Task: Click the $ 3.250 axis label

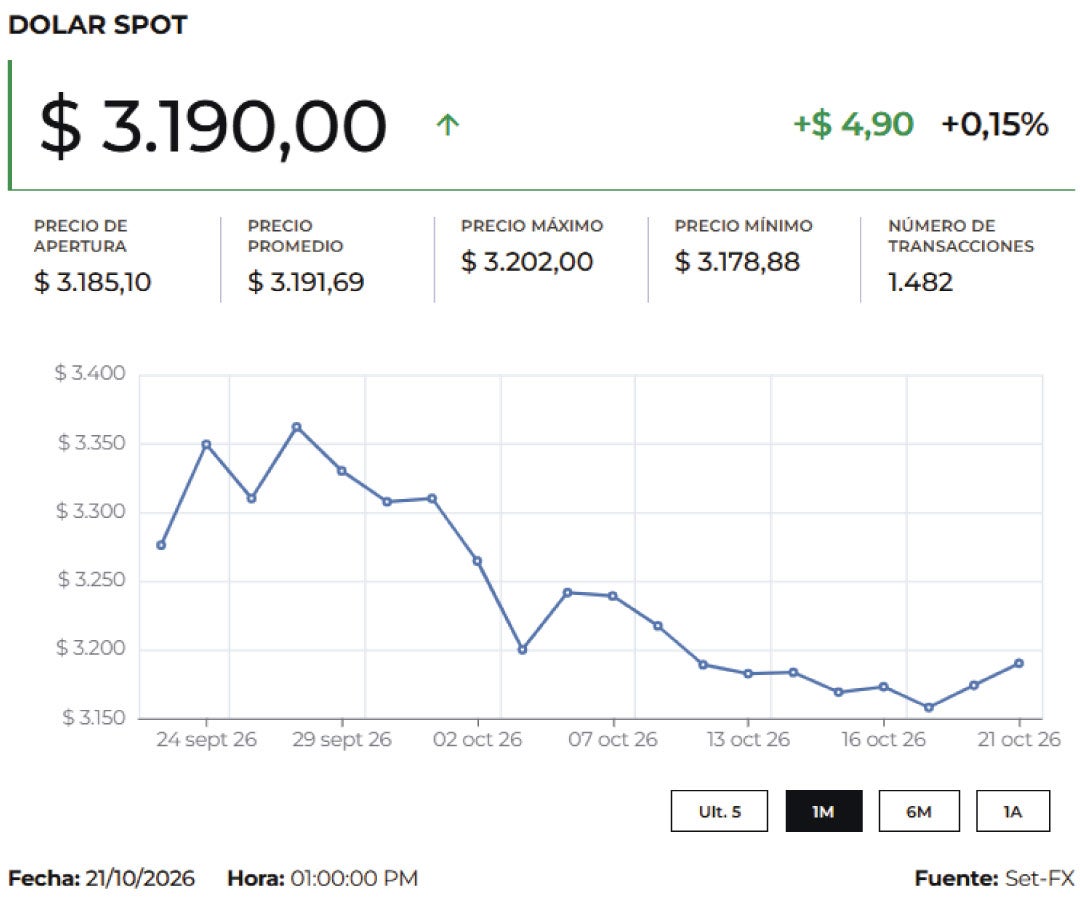Action: coord(90,579)
